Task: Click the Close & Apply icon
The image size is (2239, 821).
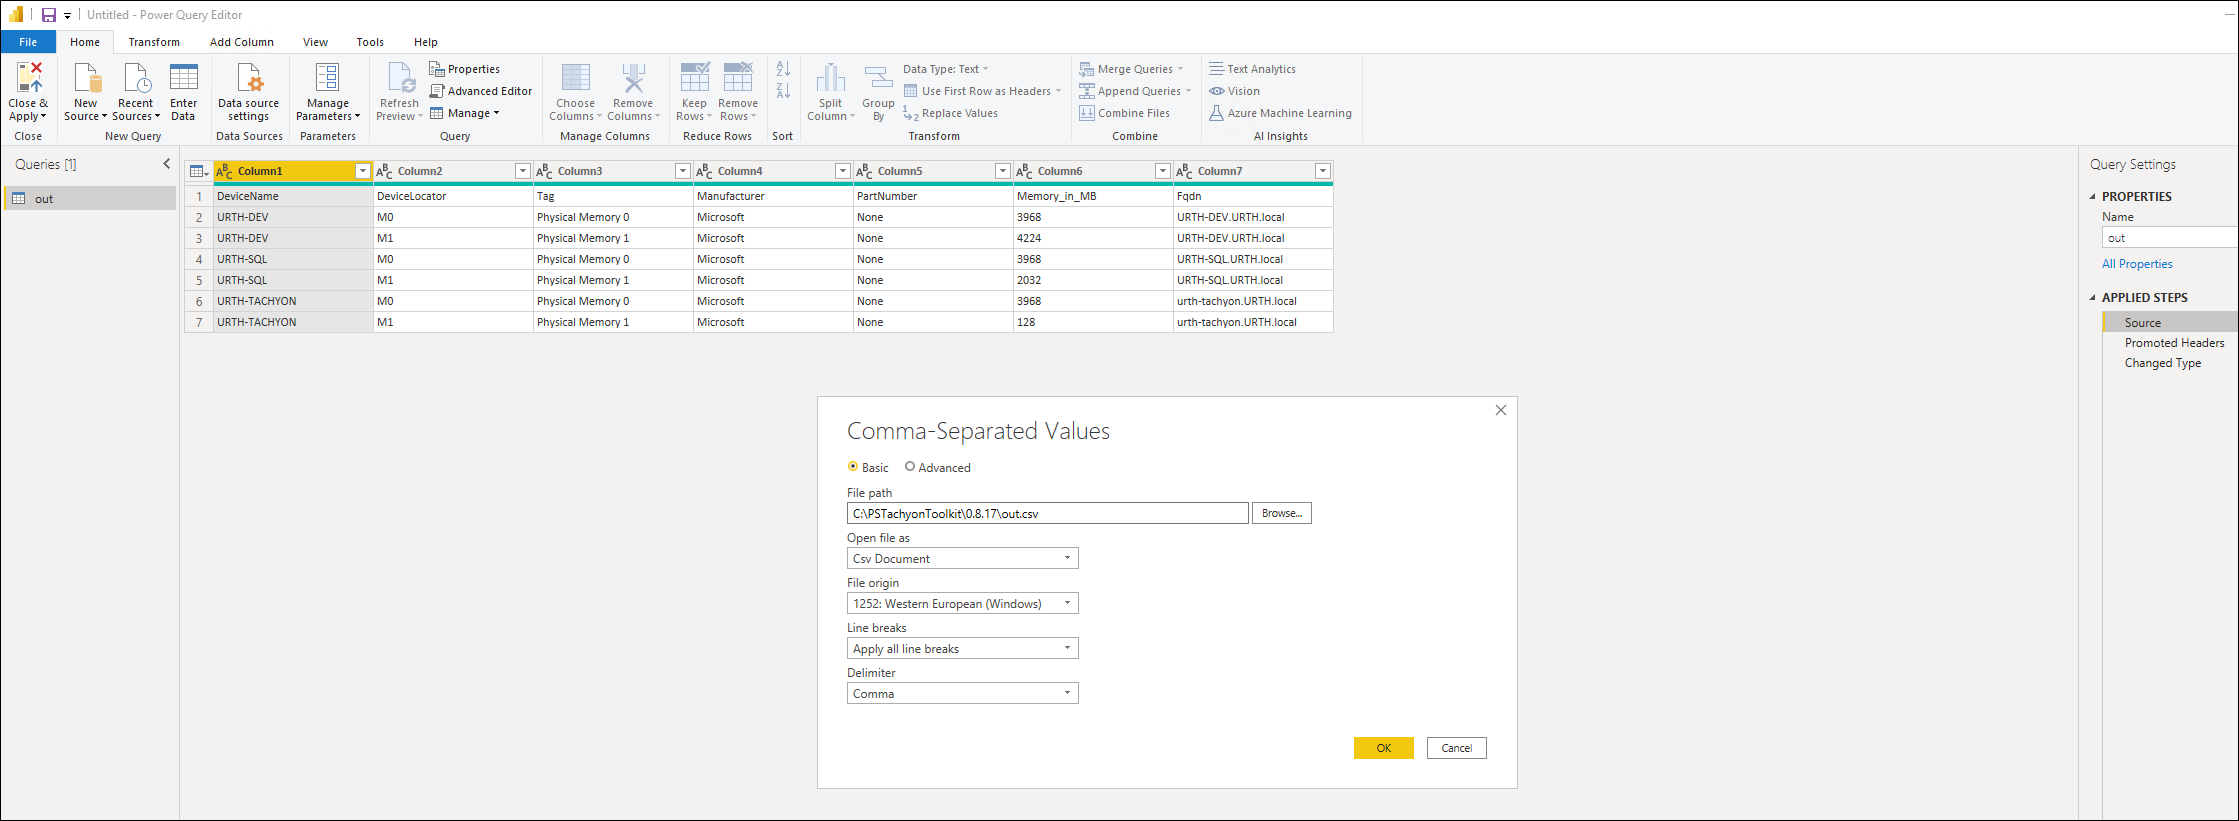Action: tap(28, 78)
